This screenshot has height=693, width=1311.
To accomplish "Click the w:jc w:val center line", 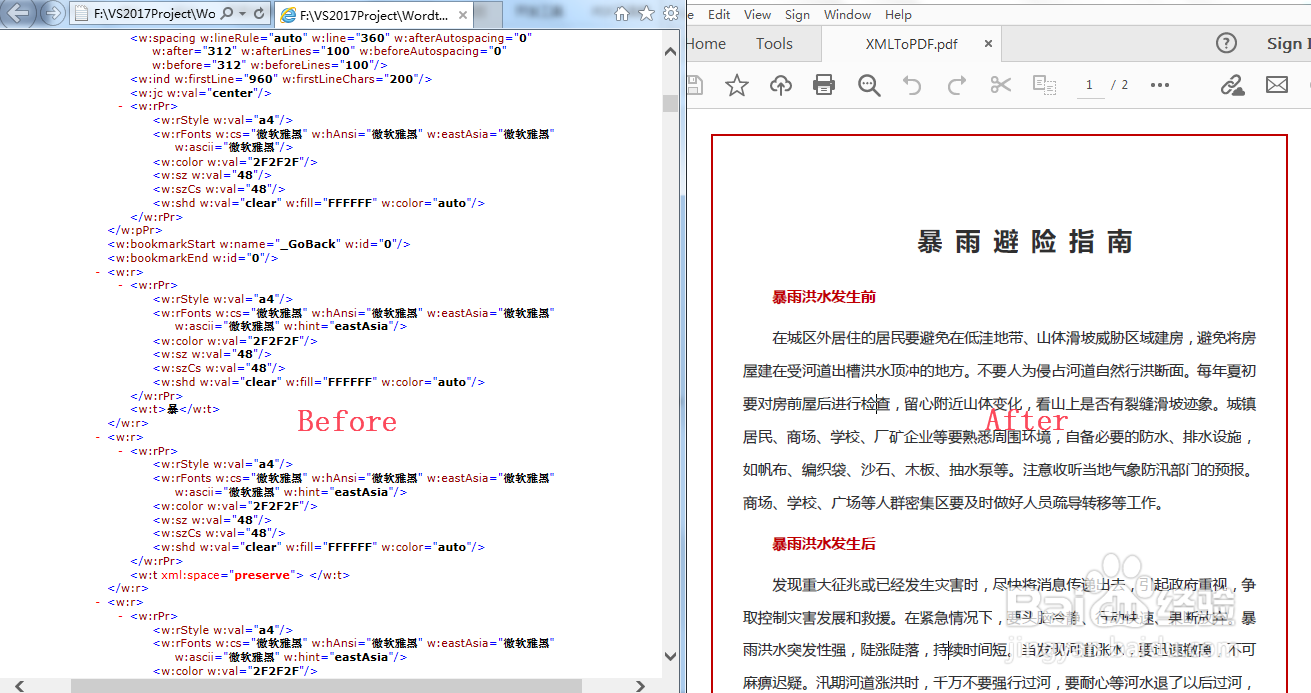I will coord(200,93).
